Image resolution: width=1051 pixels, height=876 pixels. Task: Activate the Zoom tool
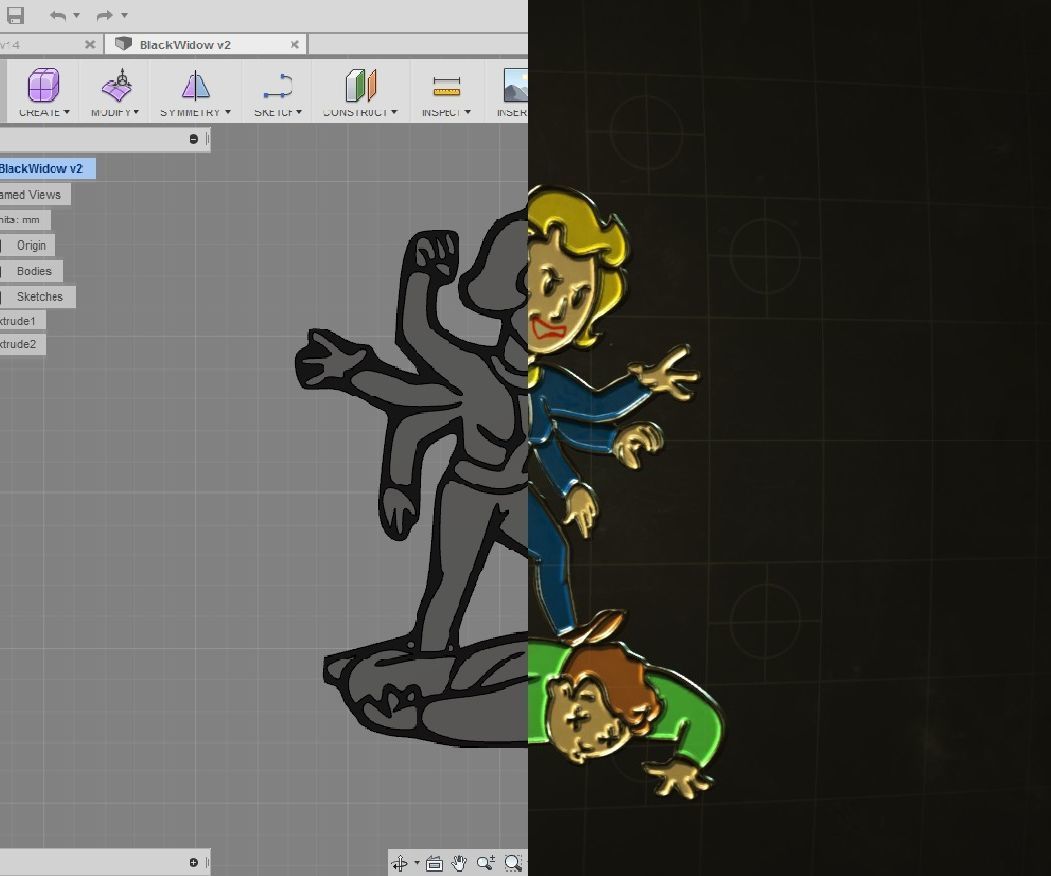(484, 861)
